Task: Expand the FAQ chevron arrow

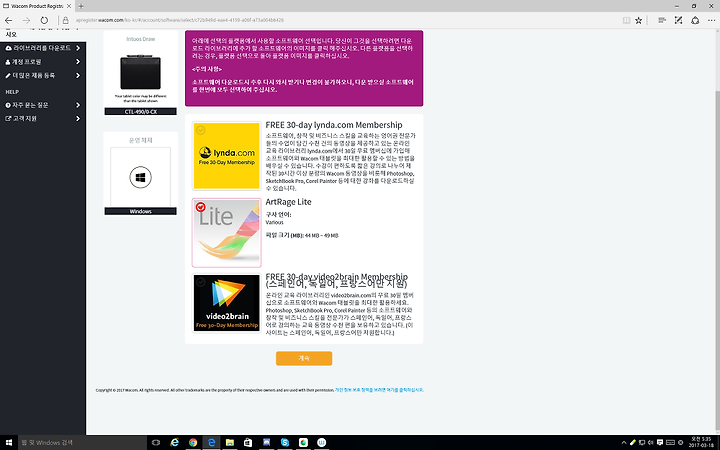Action: [78, 105]
